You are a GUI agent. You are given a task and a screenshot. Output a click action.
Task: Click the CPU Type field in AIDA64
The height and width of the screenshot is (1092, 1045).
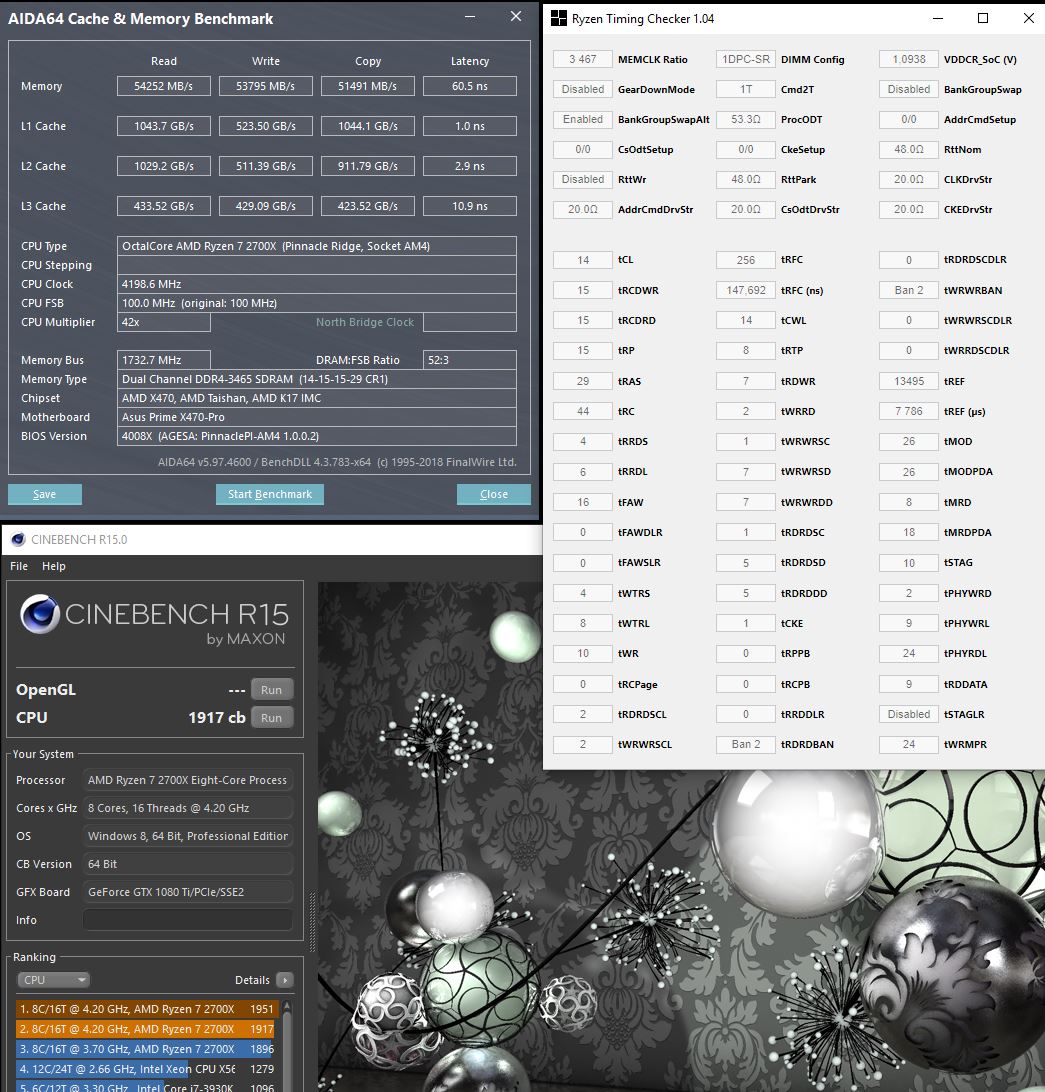click(x=317, y=246)
